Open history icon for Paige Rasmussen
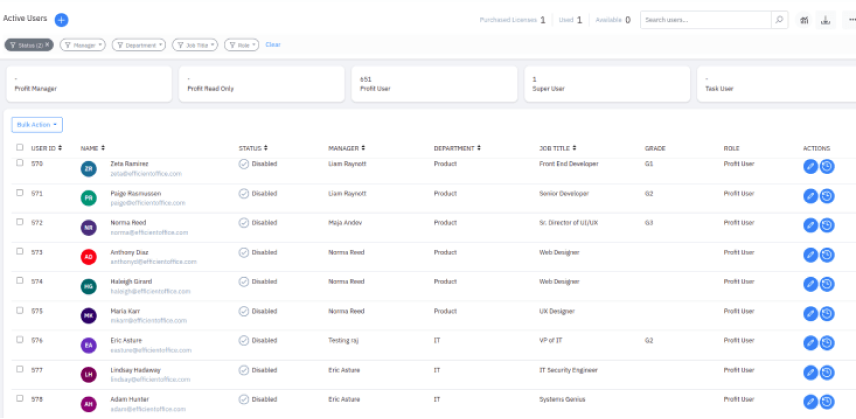This screenshot has width=856, height=419. [827, 196]
